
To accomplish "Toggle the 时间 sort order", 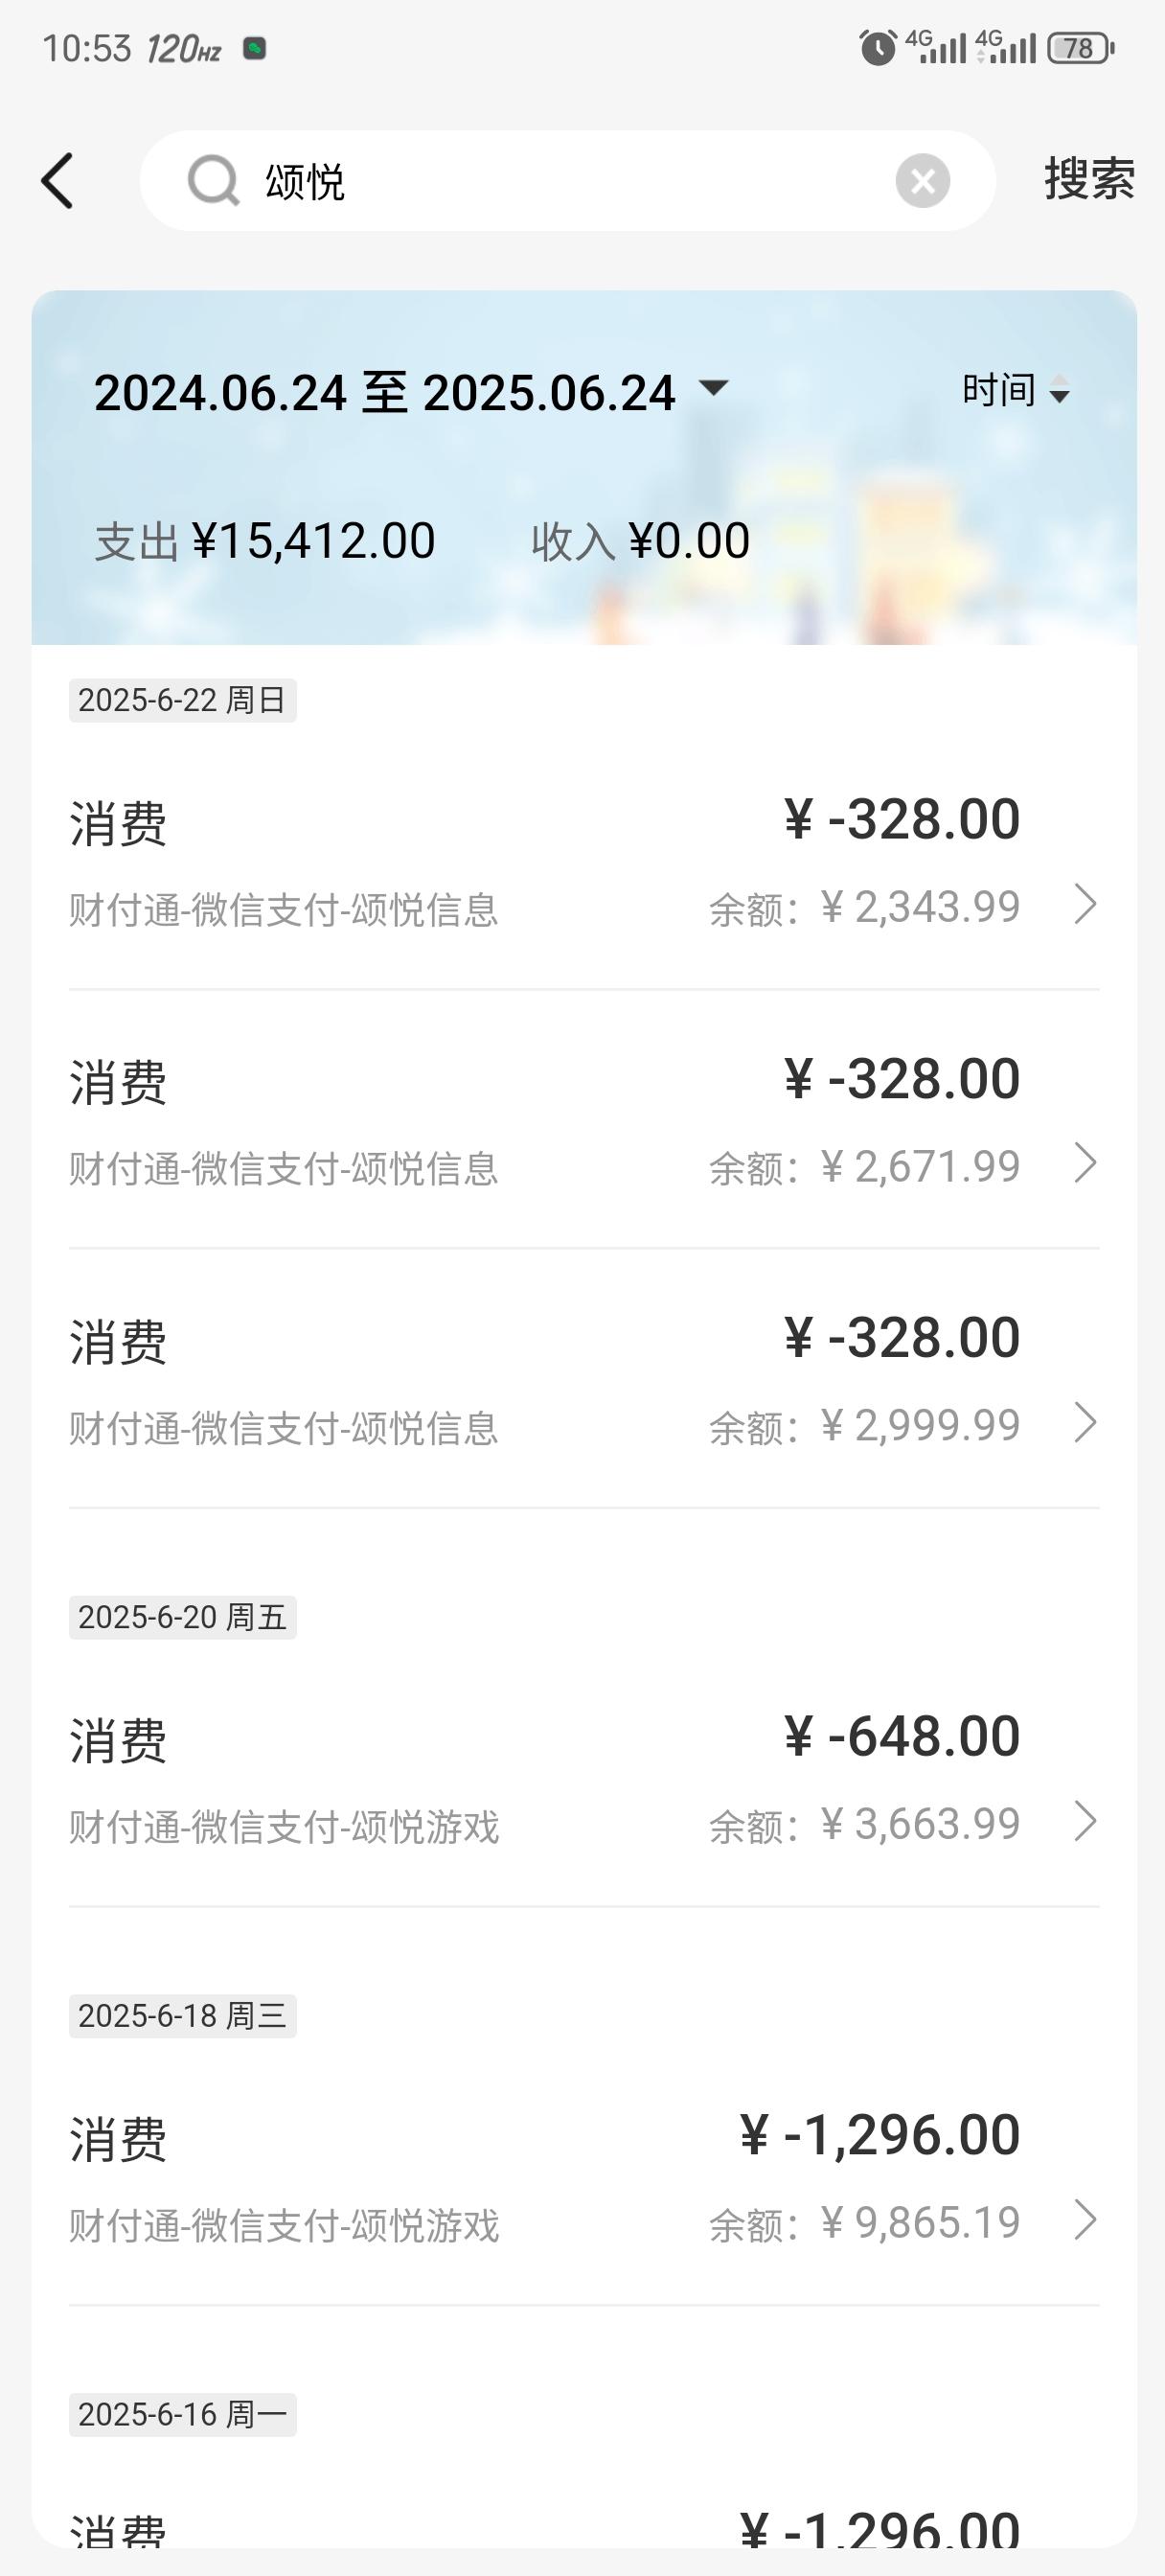I will click(1016, 390).
